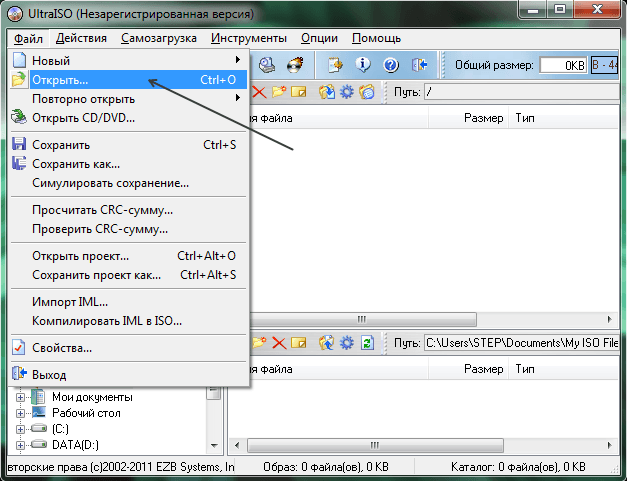Click left arrow of lower horizontal scrollbar

pos(237,445)
